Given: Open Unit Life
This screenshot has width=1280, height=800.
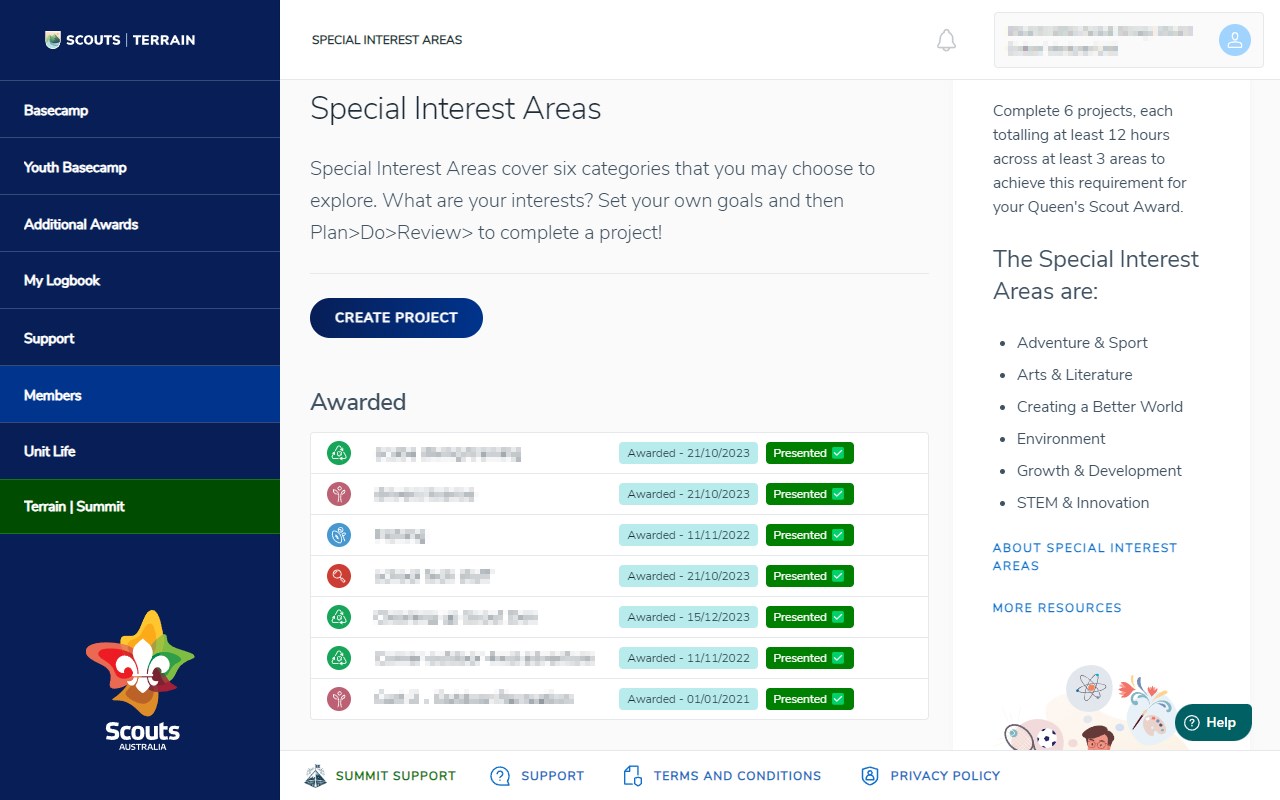Looking at the screenshot, I should click(x=140, y=451).
